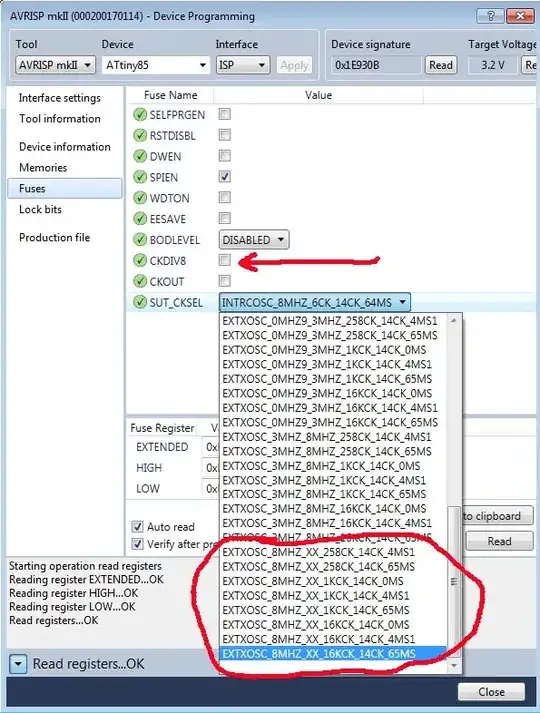This screenshot has width=540, height=713.
Task: Open the Device information page
Action: (x=65, y=147)
